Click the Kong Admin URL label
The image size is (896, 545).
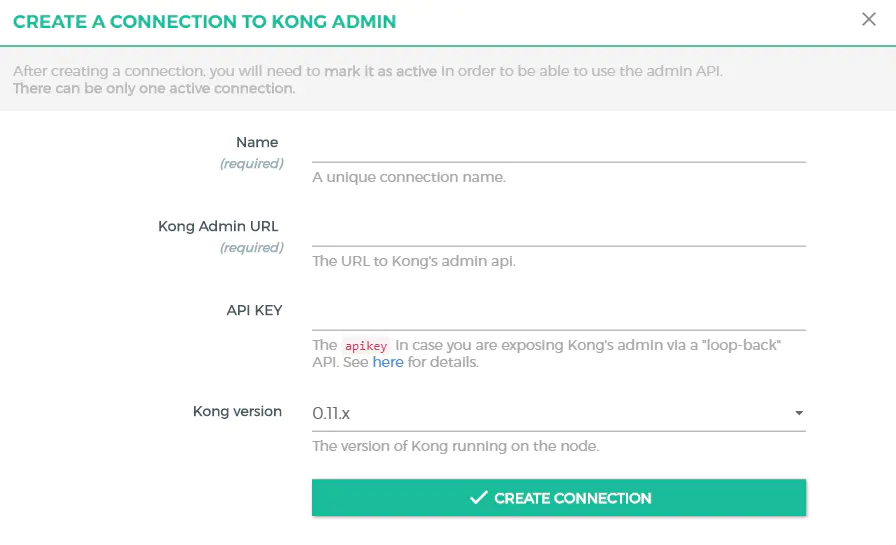[218, 226]
